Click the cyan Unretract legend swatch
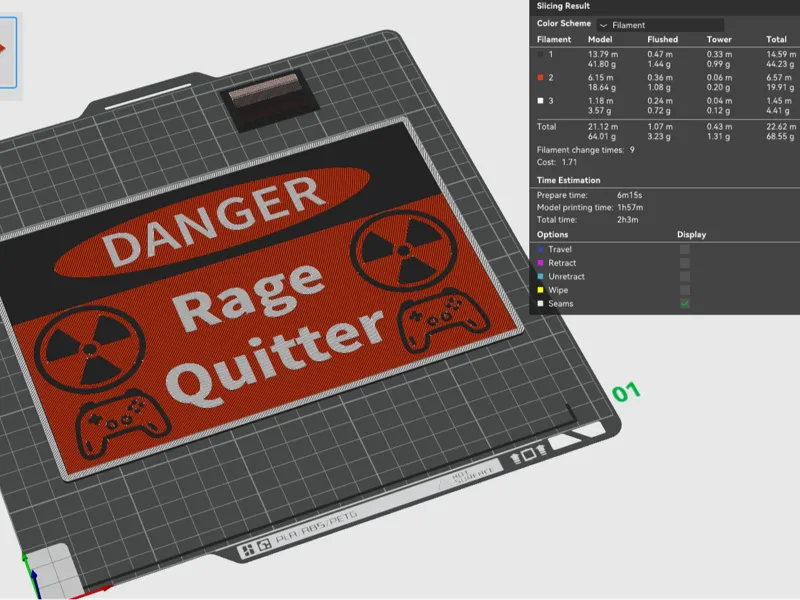This screenshot has height=600, width=800. click(540, 277)
